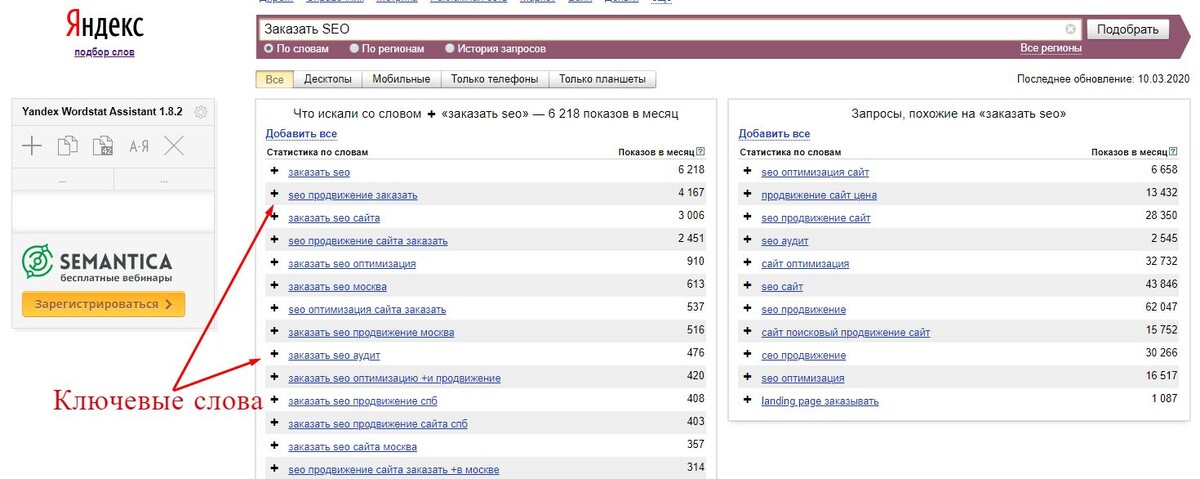Select the 'По регионам' radio button
The image size is (1200, 479).
(x=354, y=48)
